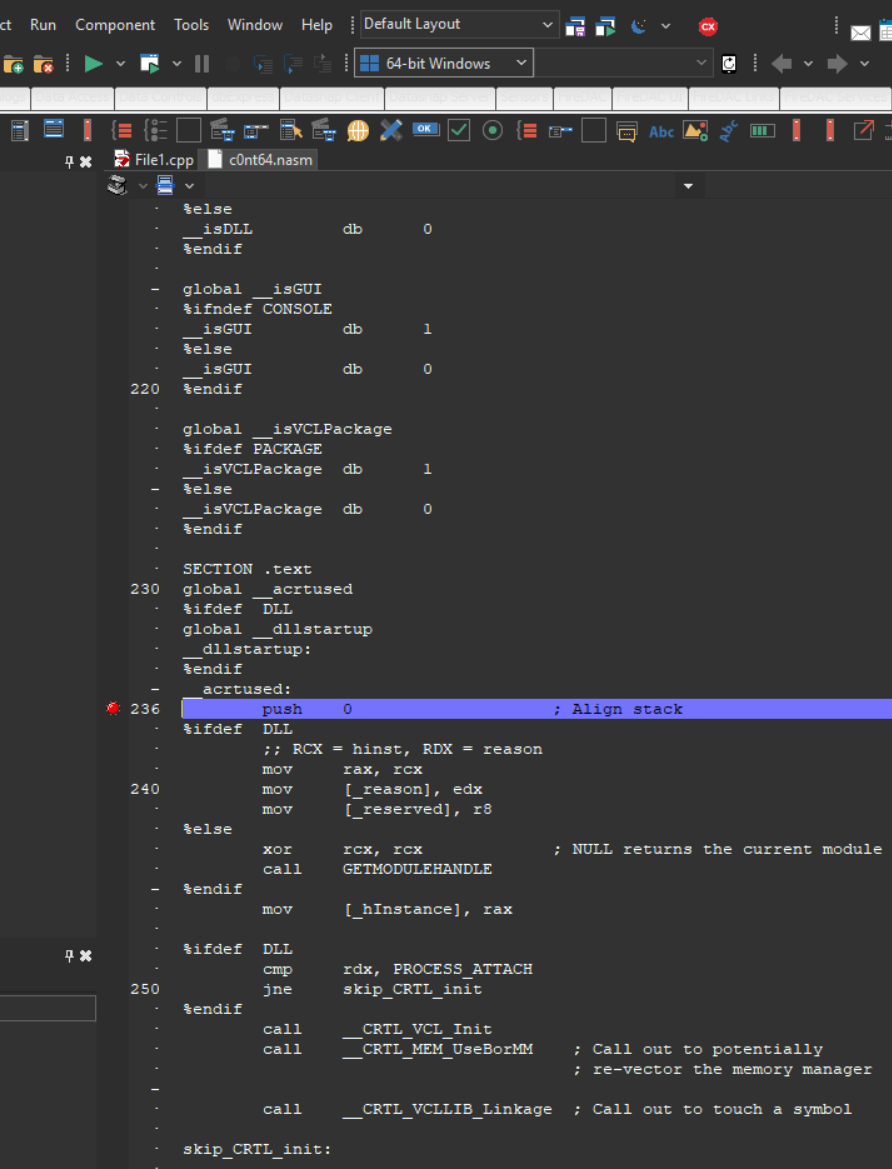Select the OK button component icon
The image size is (892, 1169).
tap(425, 130)
